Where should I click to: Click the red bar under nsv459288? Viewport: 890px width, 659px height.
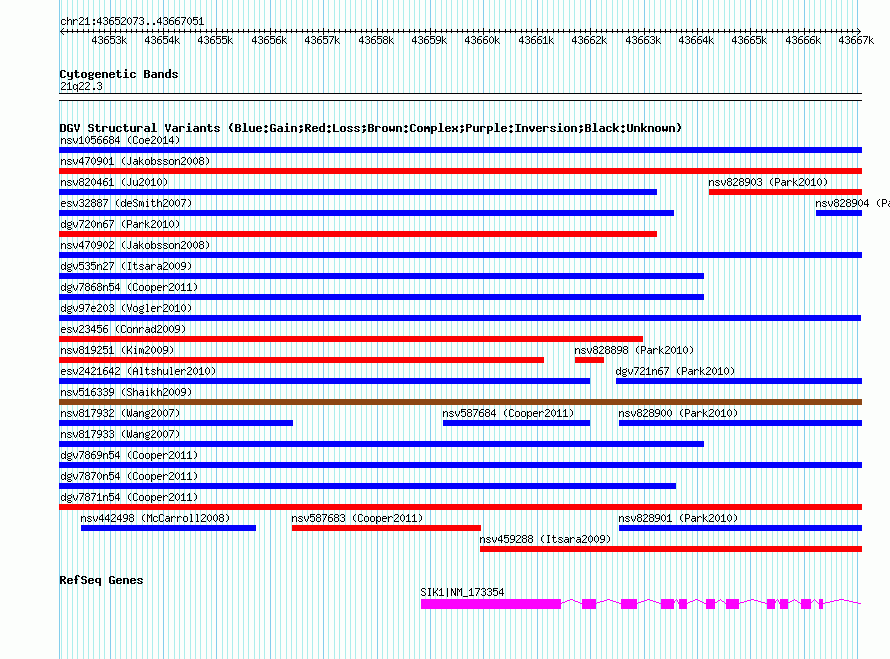pos(671,549)
